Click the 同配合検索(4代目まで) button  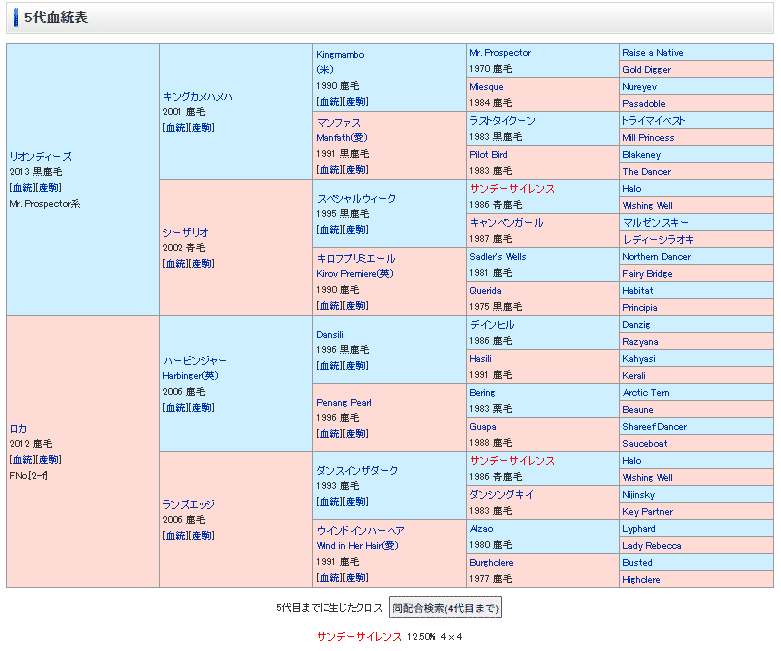click(445, 608)
